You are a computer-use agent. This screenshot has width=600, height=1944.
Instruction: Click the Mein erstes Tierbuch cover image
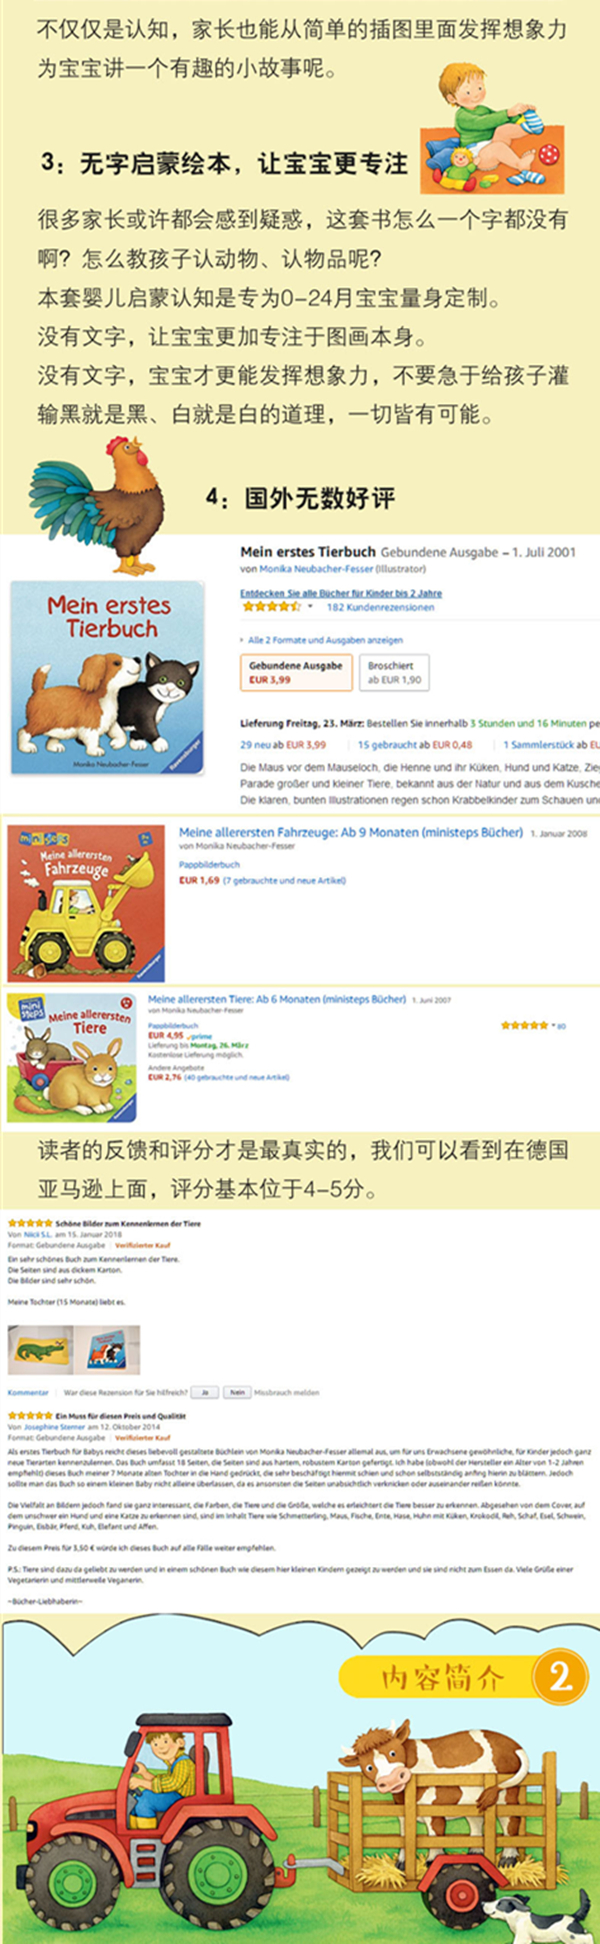pos(108,678)
